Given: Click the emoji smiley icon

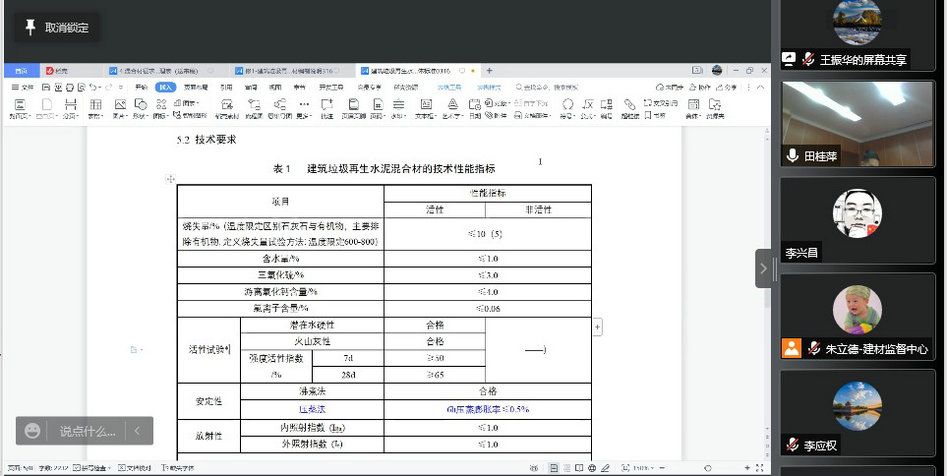Looking at the screenshot, I should tap(33, 431).
